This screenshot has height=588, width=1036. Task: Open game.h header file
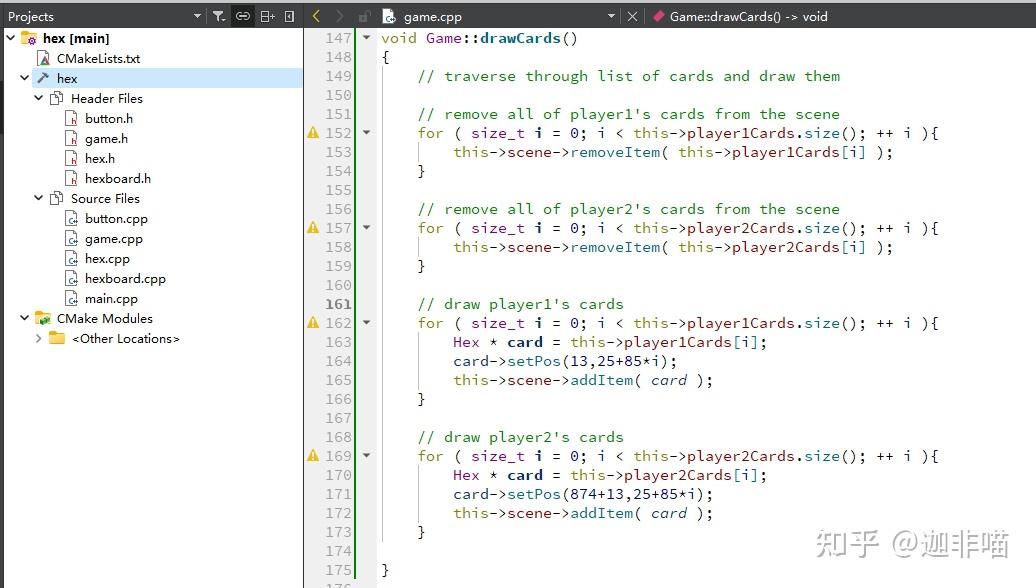(x=106, y=138)
